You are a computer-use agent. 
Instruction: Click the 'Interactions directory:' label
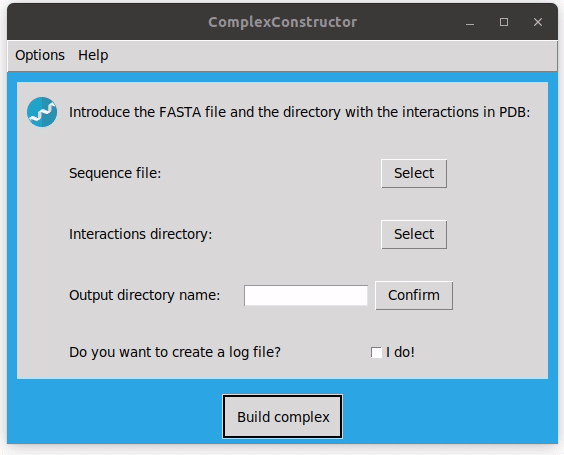141,235
